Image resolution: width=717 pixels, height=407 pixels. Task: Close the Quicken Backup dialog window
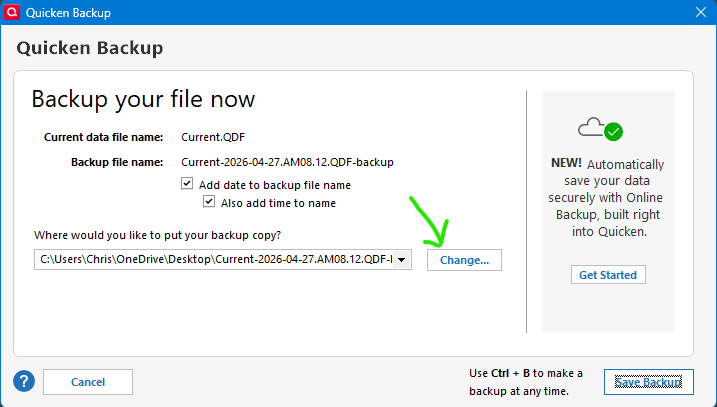[x=701, y=12]
